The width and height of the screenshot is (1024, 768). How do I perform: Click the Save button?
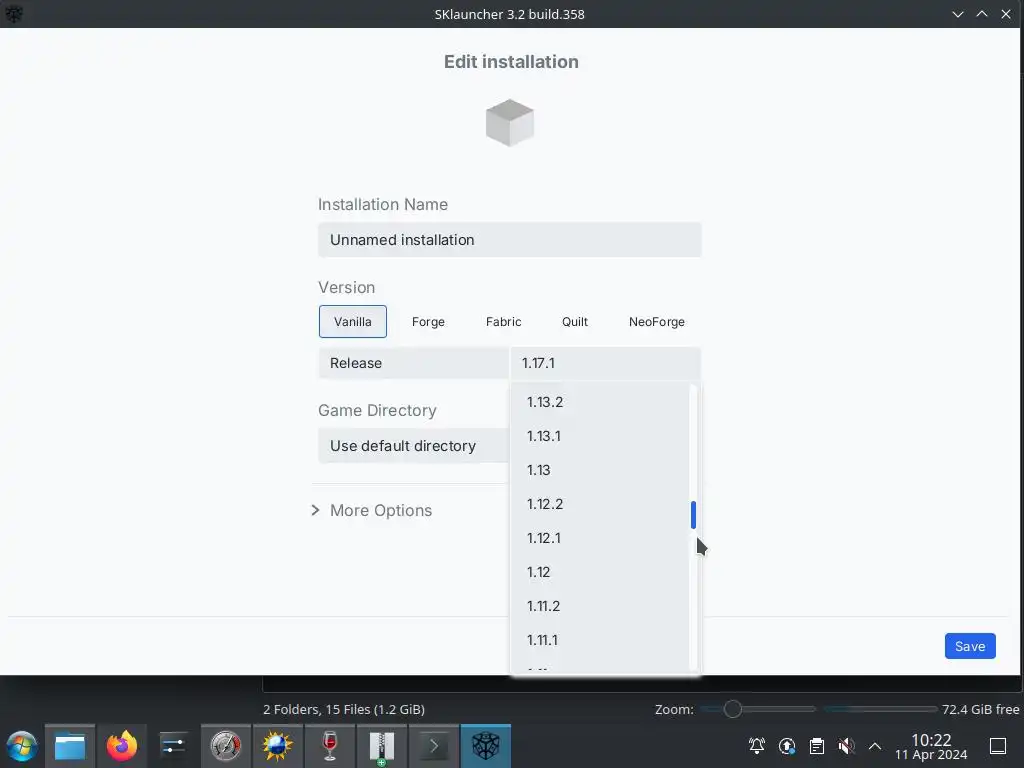tap(970, 646)
